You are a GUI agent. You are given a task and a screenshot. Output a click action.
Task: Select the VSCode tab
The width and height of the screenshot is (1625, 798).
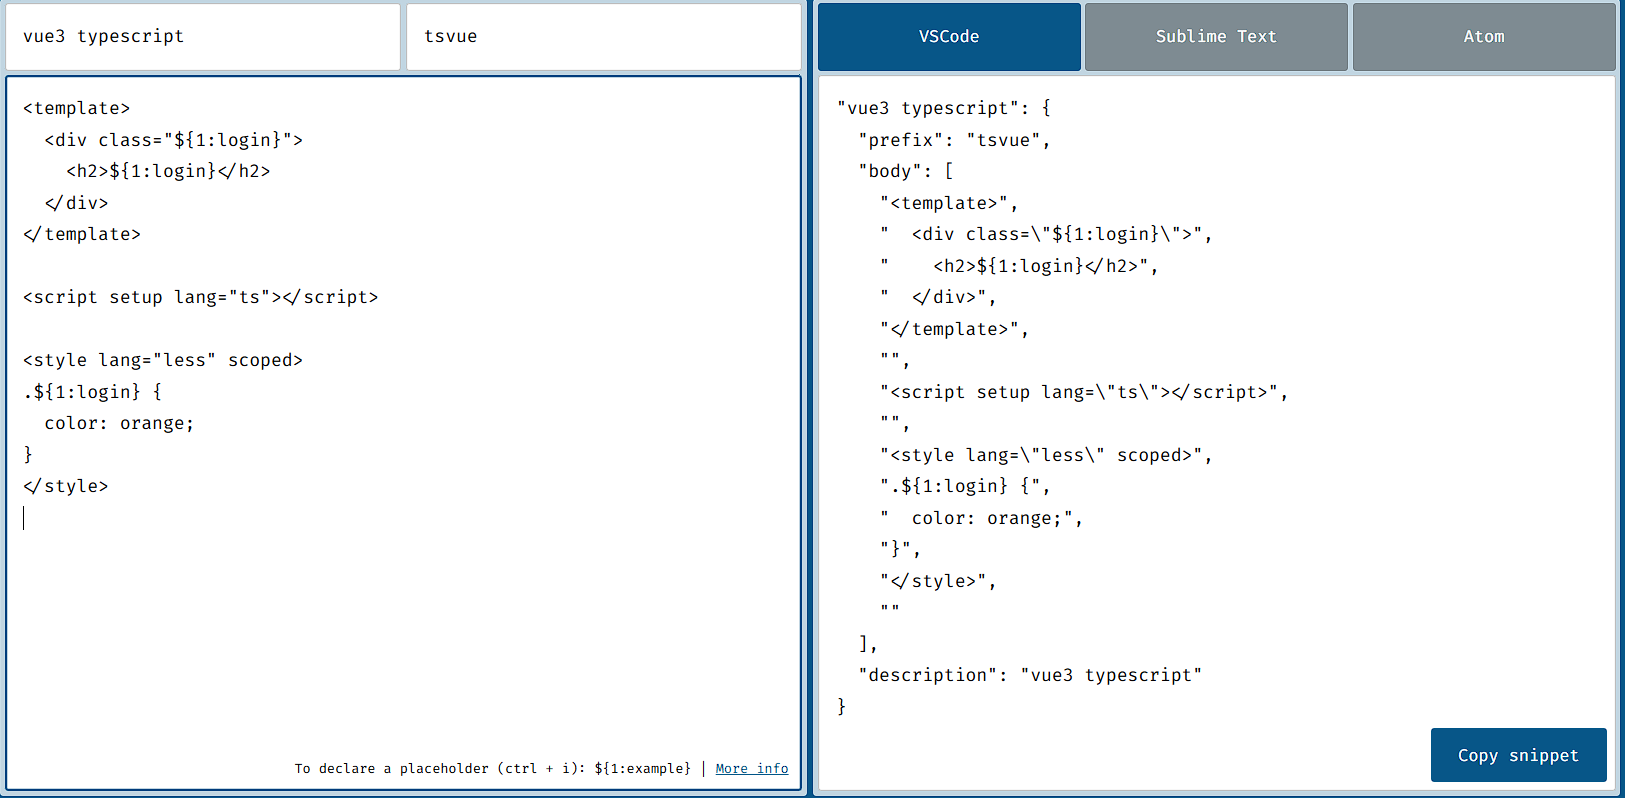click(949, 37)
